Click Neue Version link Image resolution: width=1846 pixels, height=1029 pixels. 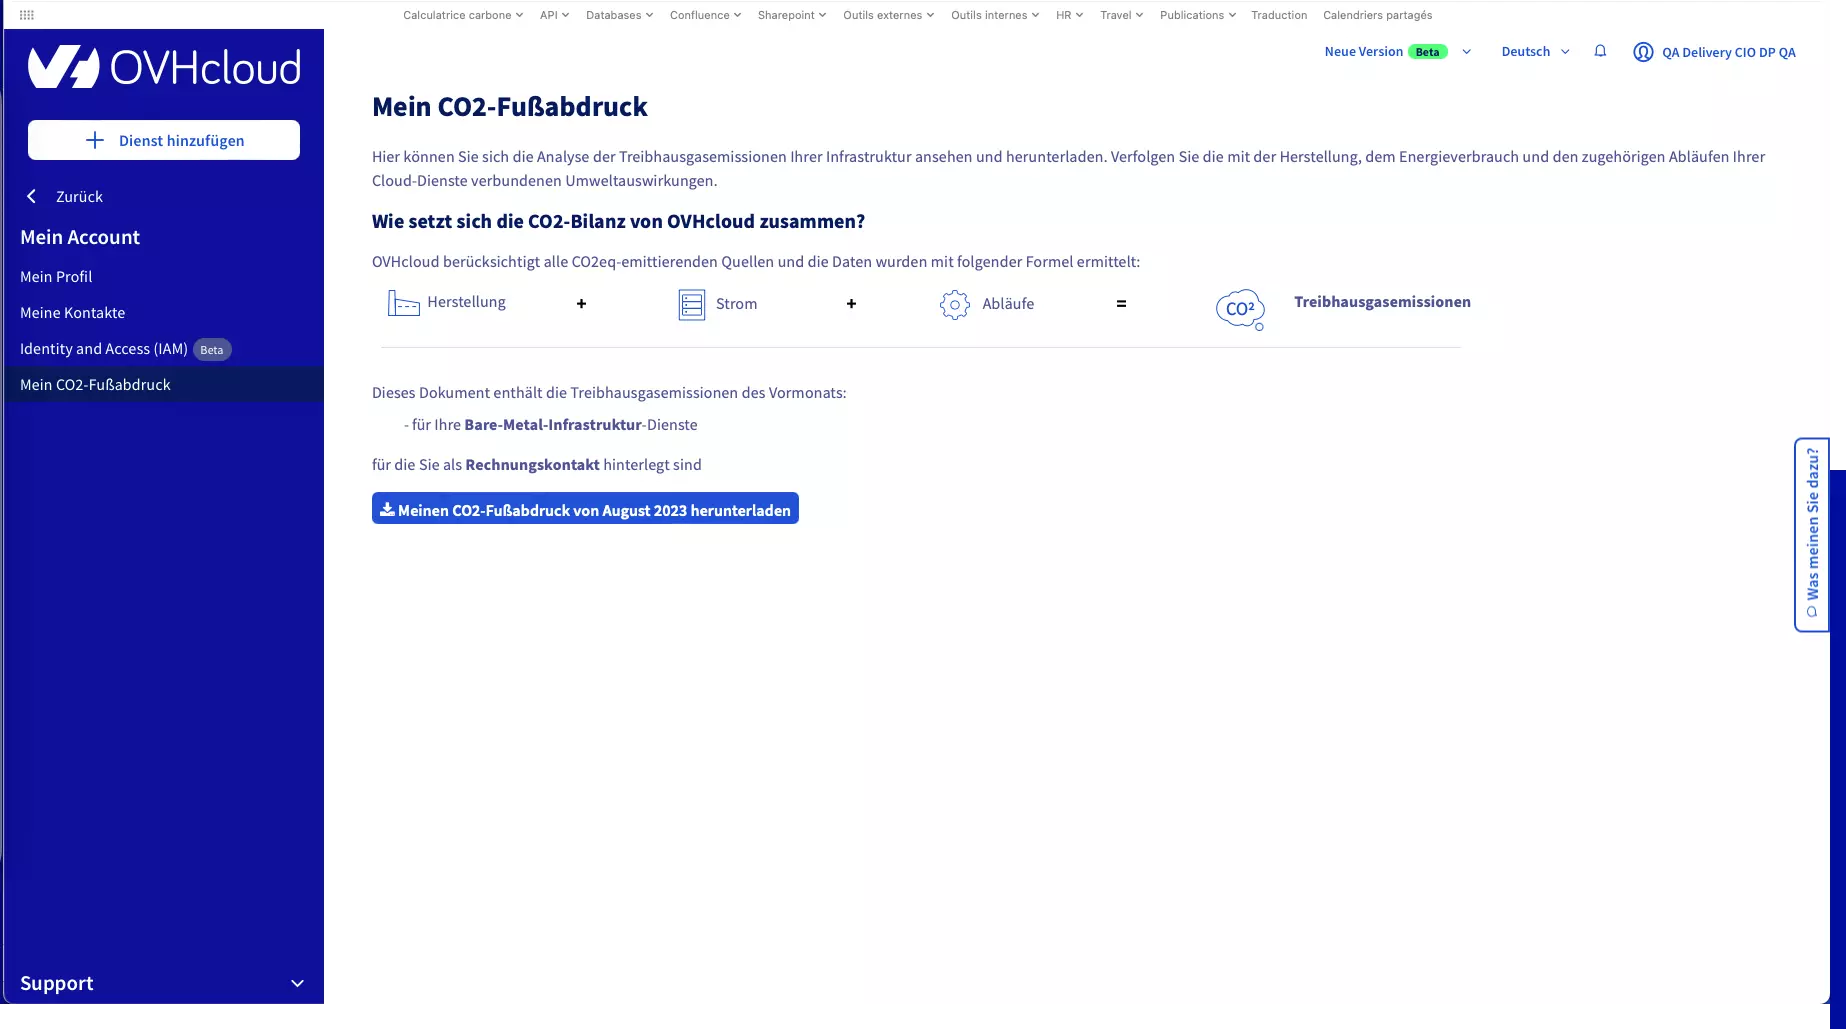(x=1363, y=51)
